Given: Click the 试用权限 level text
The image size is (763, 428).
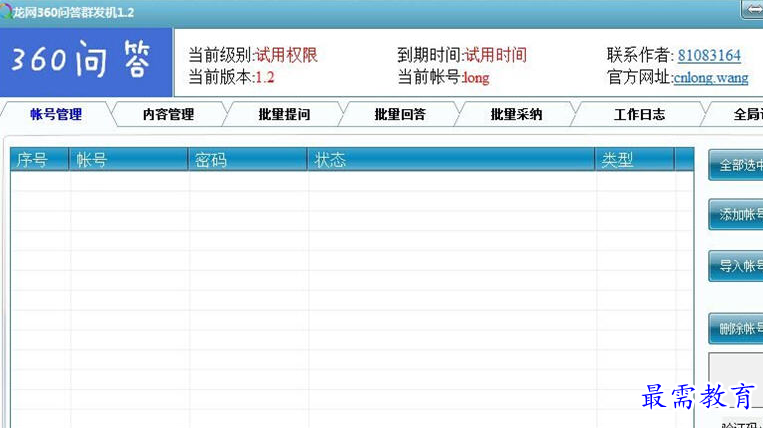Looking at the screenshot, I should coord(287,55).
